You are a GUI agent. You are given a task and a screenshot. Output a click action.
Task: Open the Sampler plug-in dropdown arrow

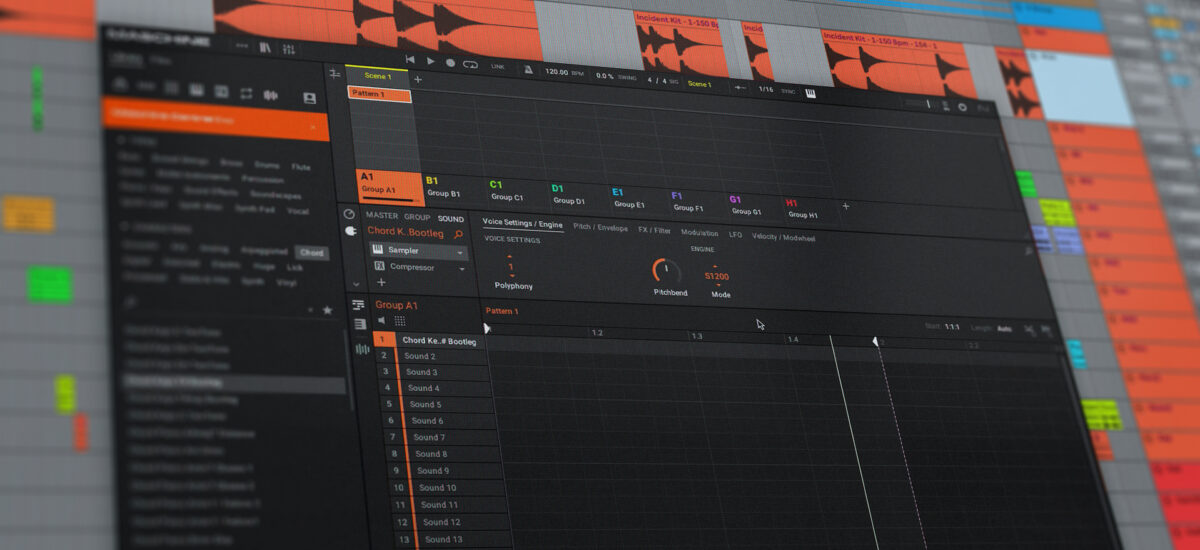pos(461,253)
